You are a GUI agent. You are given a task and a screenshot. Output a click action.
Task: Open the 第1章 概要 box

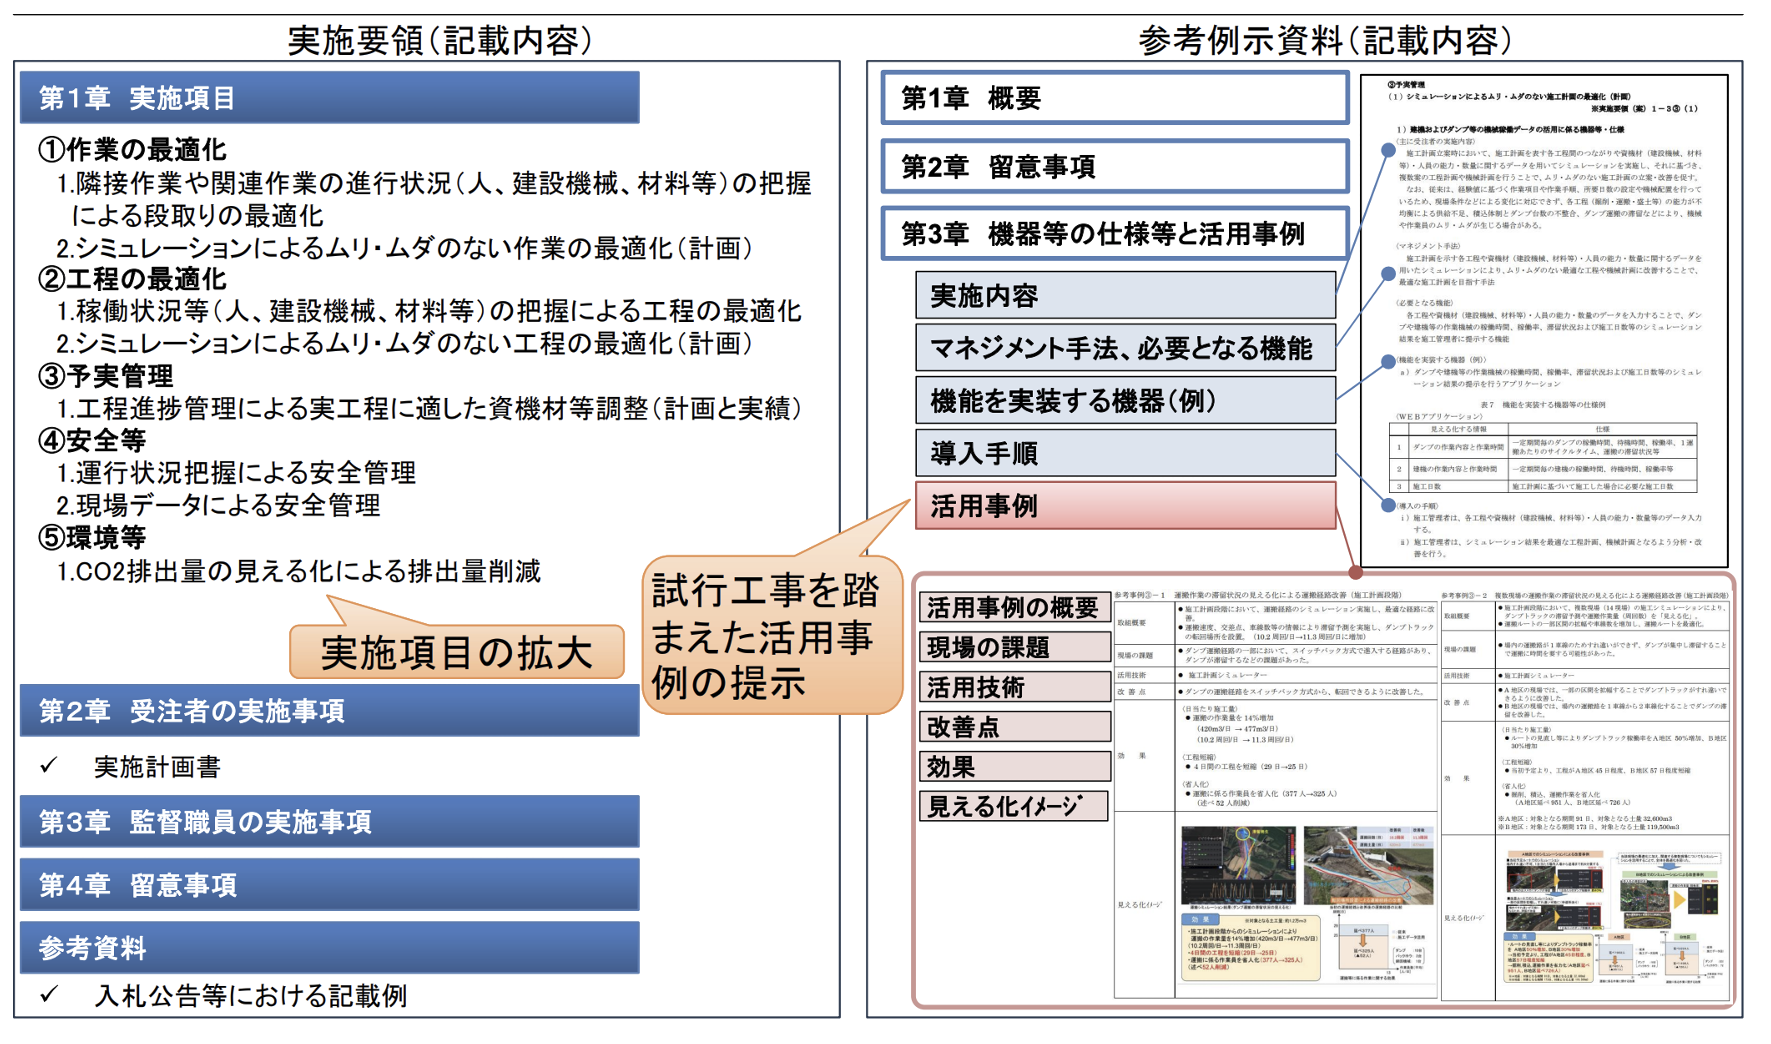click(x=1115, y=98)
